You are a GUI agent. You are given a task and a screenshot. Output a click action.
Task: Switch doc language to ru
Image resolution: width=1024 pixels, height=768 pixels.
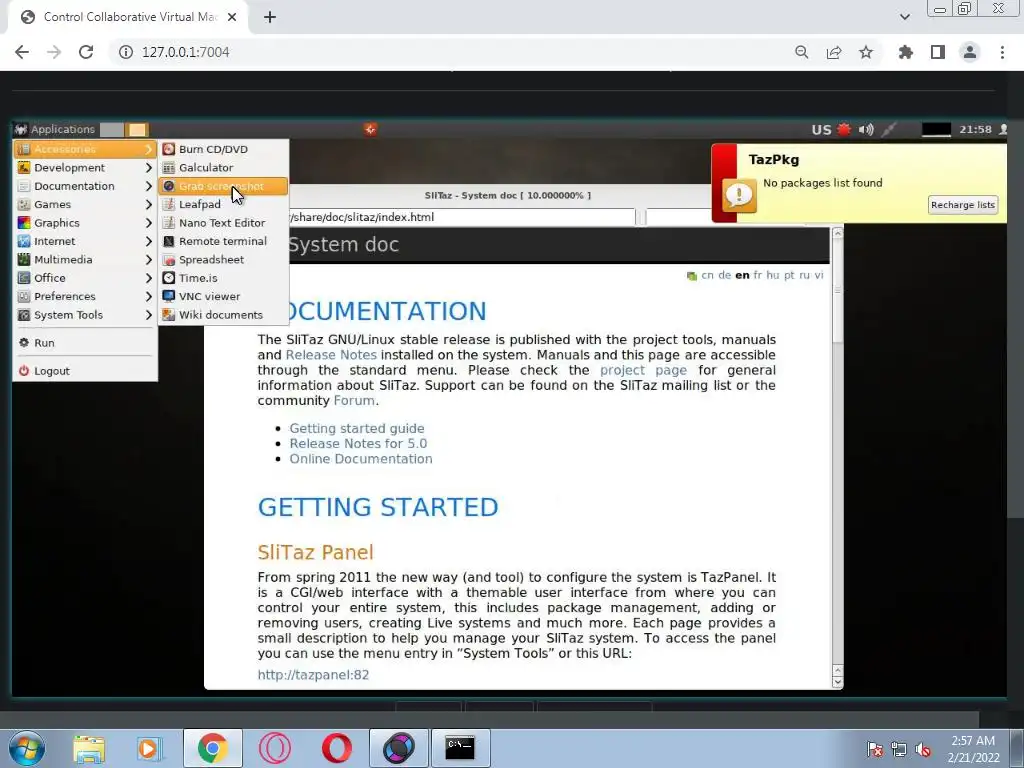tap(805, 276)
